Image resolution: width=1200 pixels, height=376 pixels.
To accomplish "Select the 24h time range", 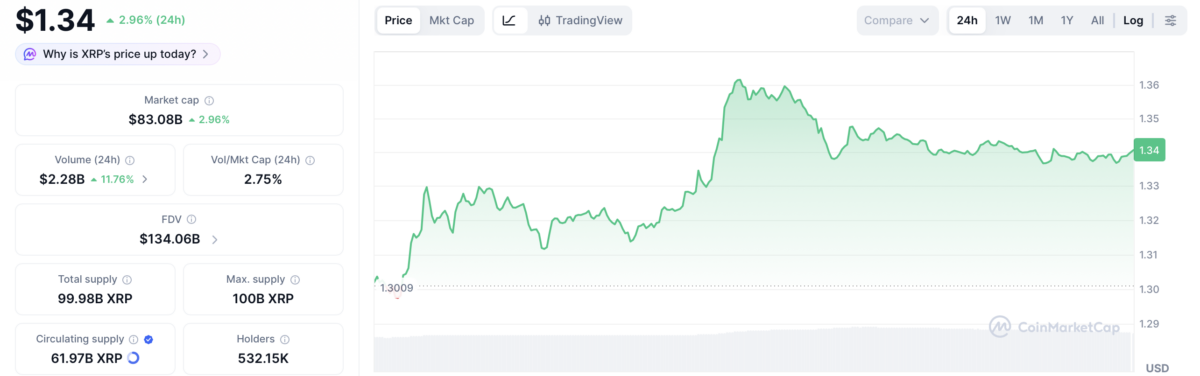I will coord(967,20).
